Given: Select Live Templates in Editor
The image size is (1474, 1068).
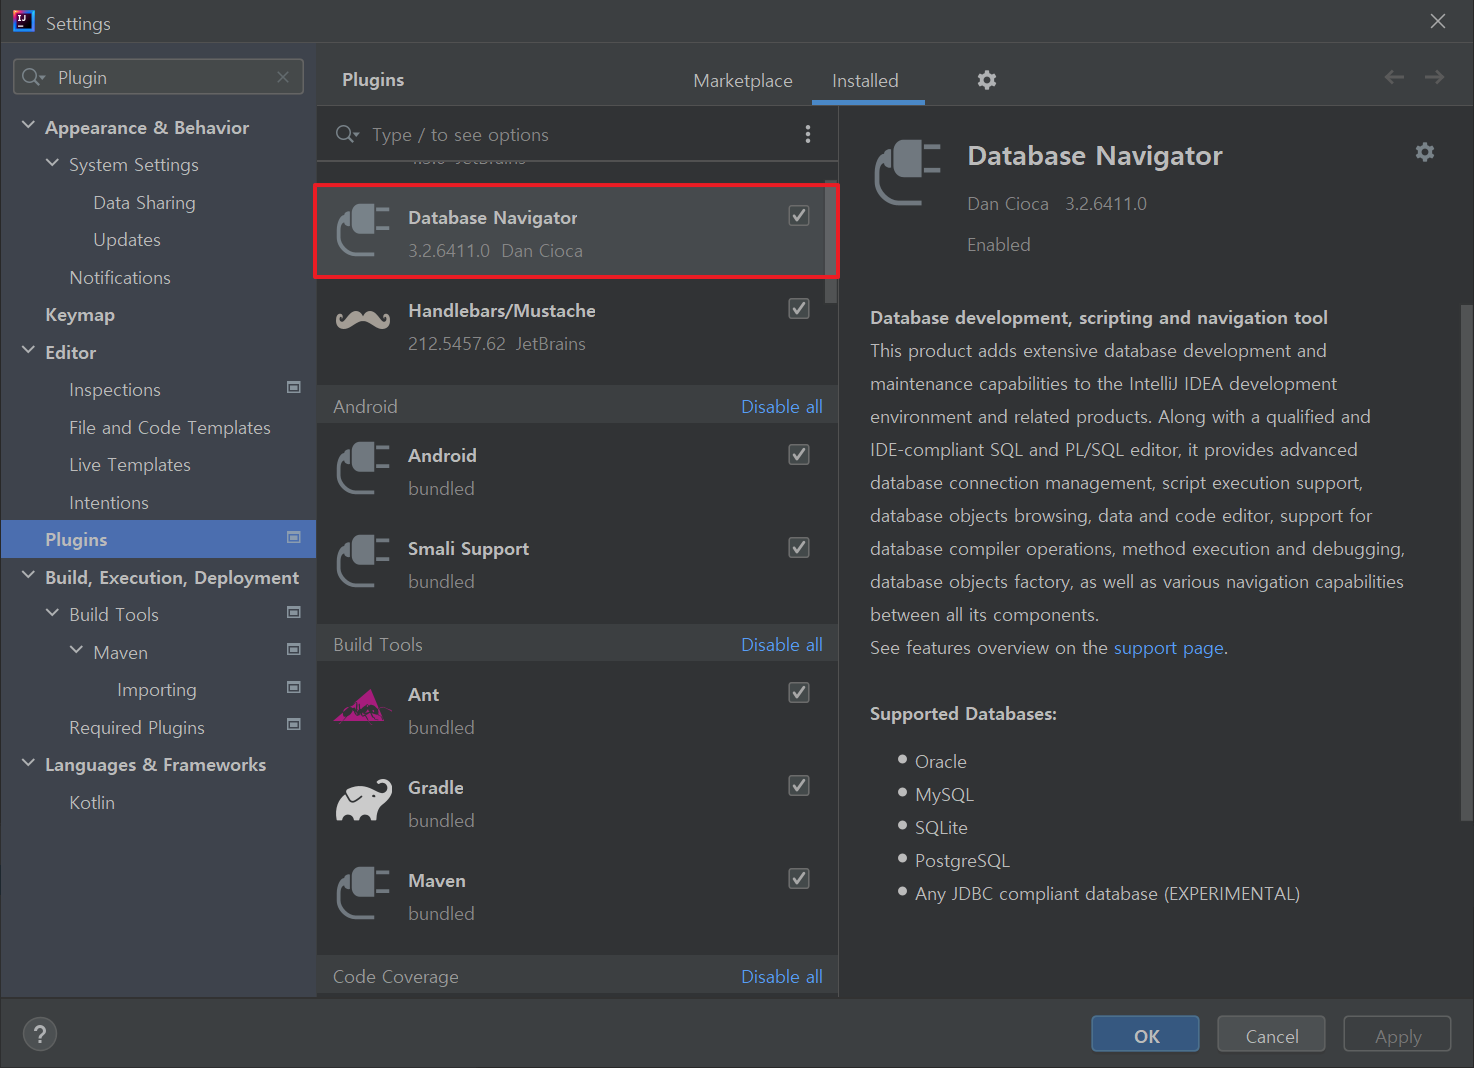Looking at the screenshot, I should pos(130,465).
